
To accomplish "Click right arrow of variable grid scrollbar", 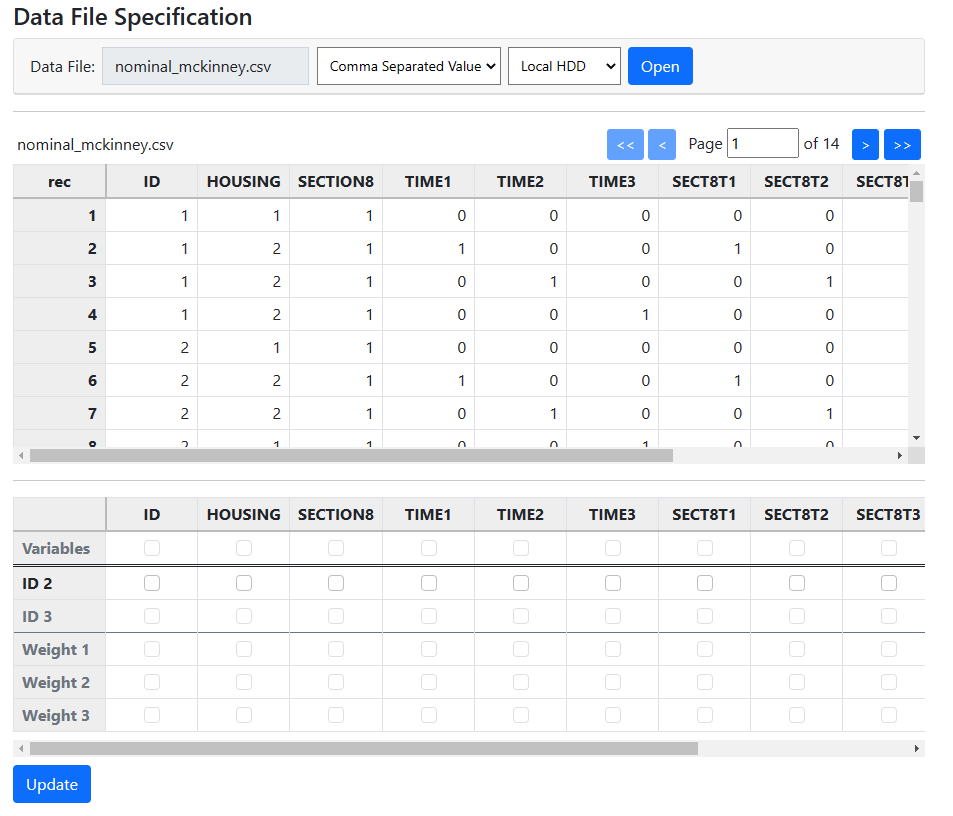I will [x=916, y=748].
